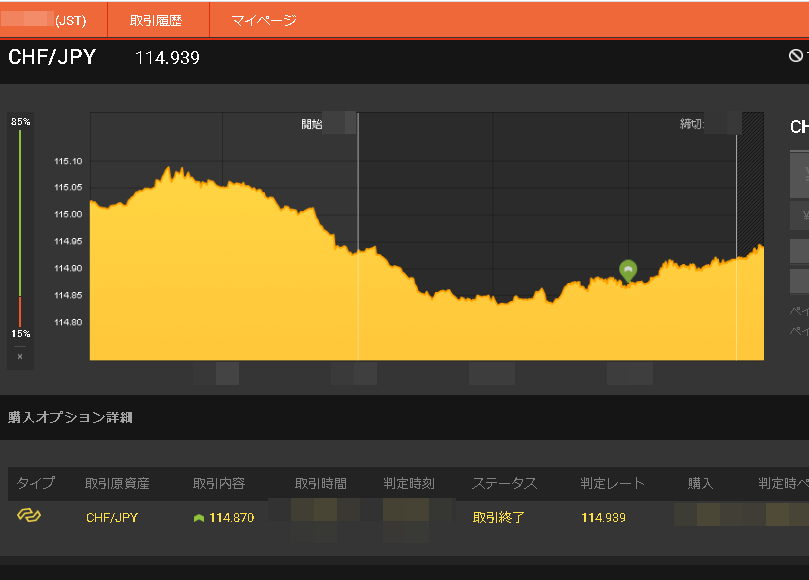
Task: Select the CHF/JPY cell in the table
Action: click(x=112, y=518)
